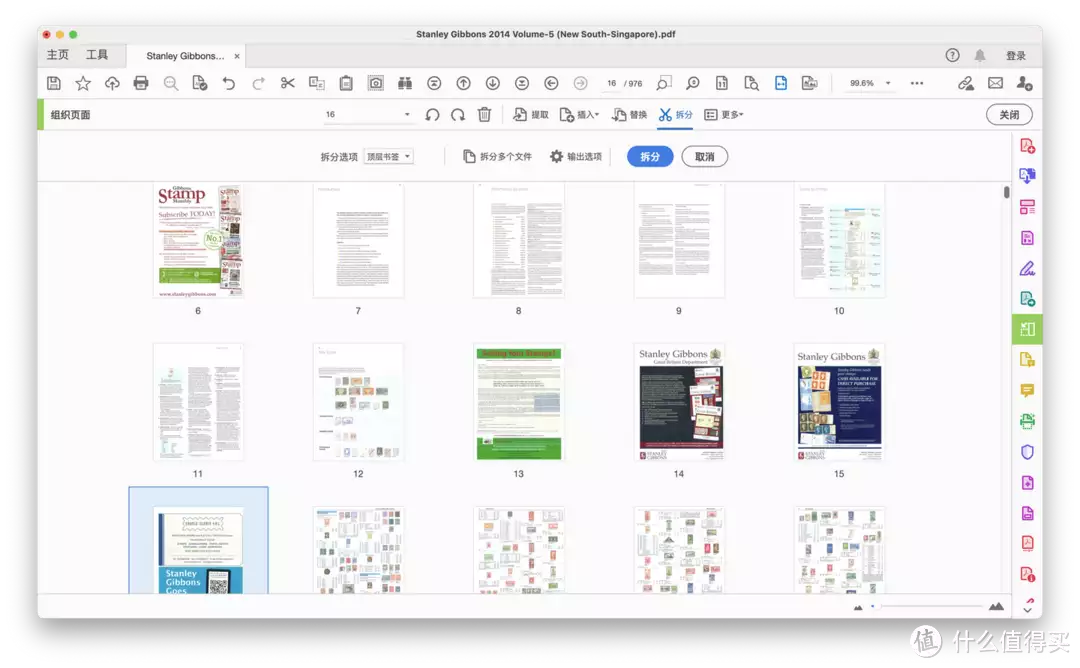
Task: Open the zoom level 99.6% dropdown
Action: click(869, 83)
